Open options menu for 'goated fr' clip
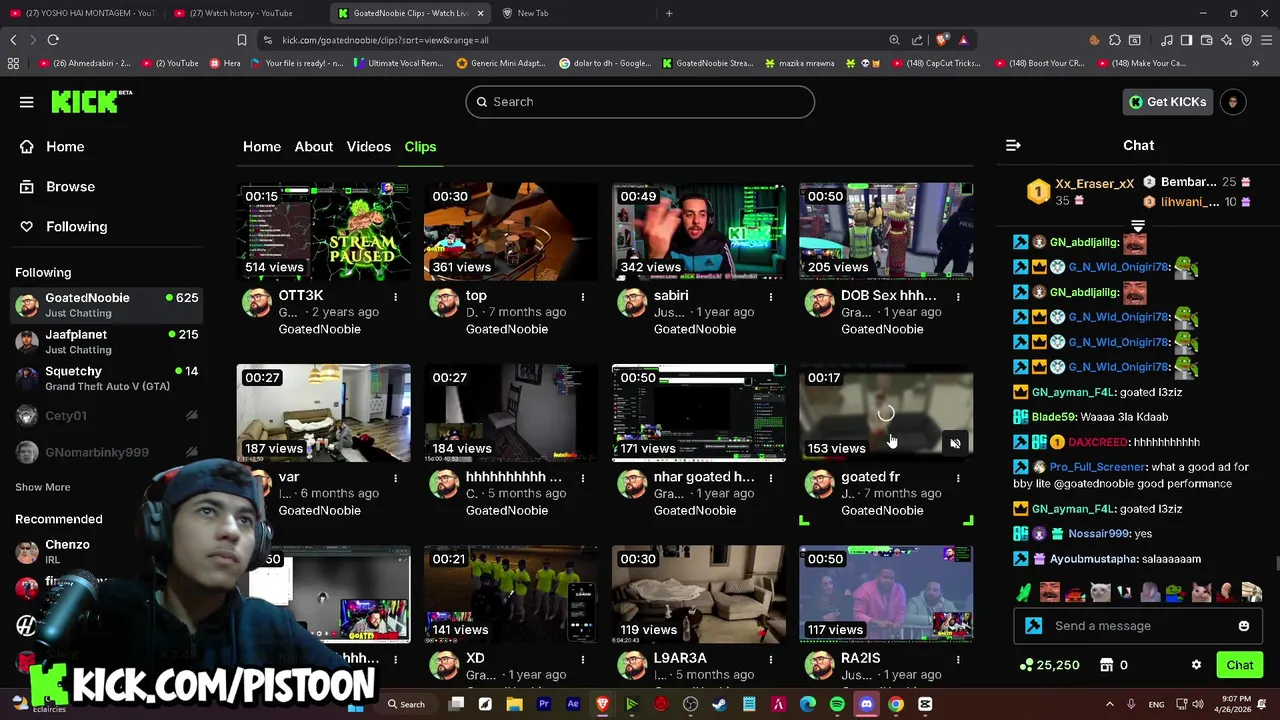Screen dimensions: 1280x720 958,478
